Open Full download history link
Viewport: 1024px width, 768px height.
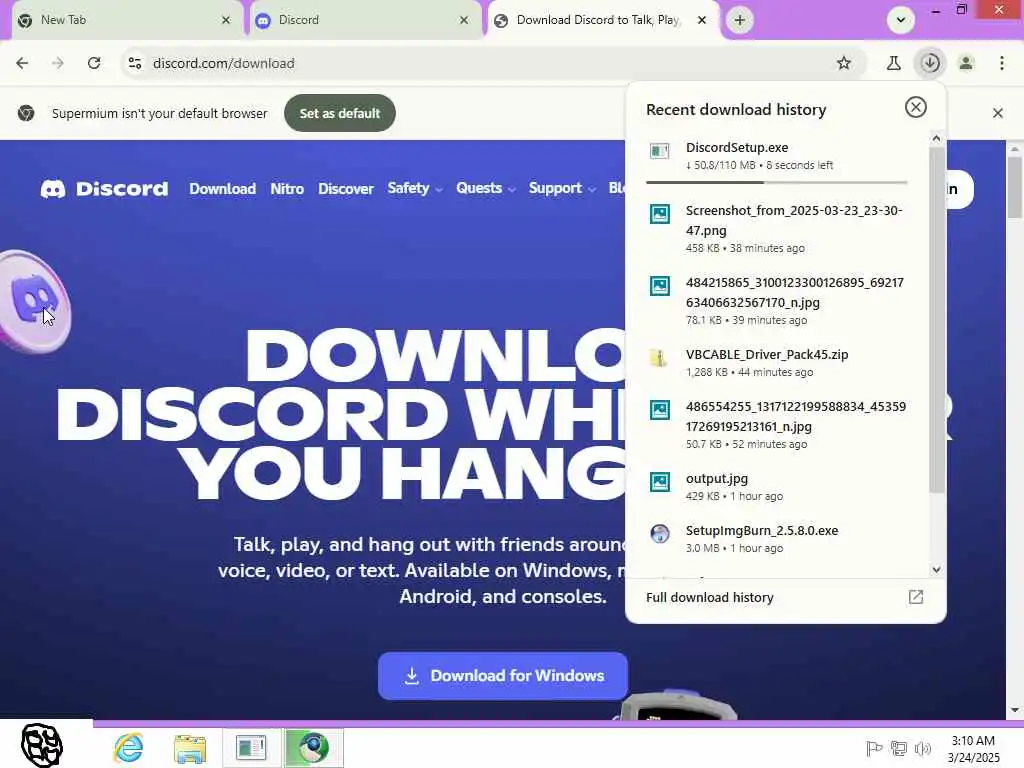pos(710,598)
